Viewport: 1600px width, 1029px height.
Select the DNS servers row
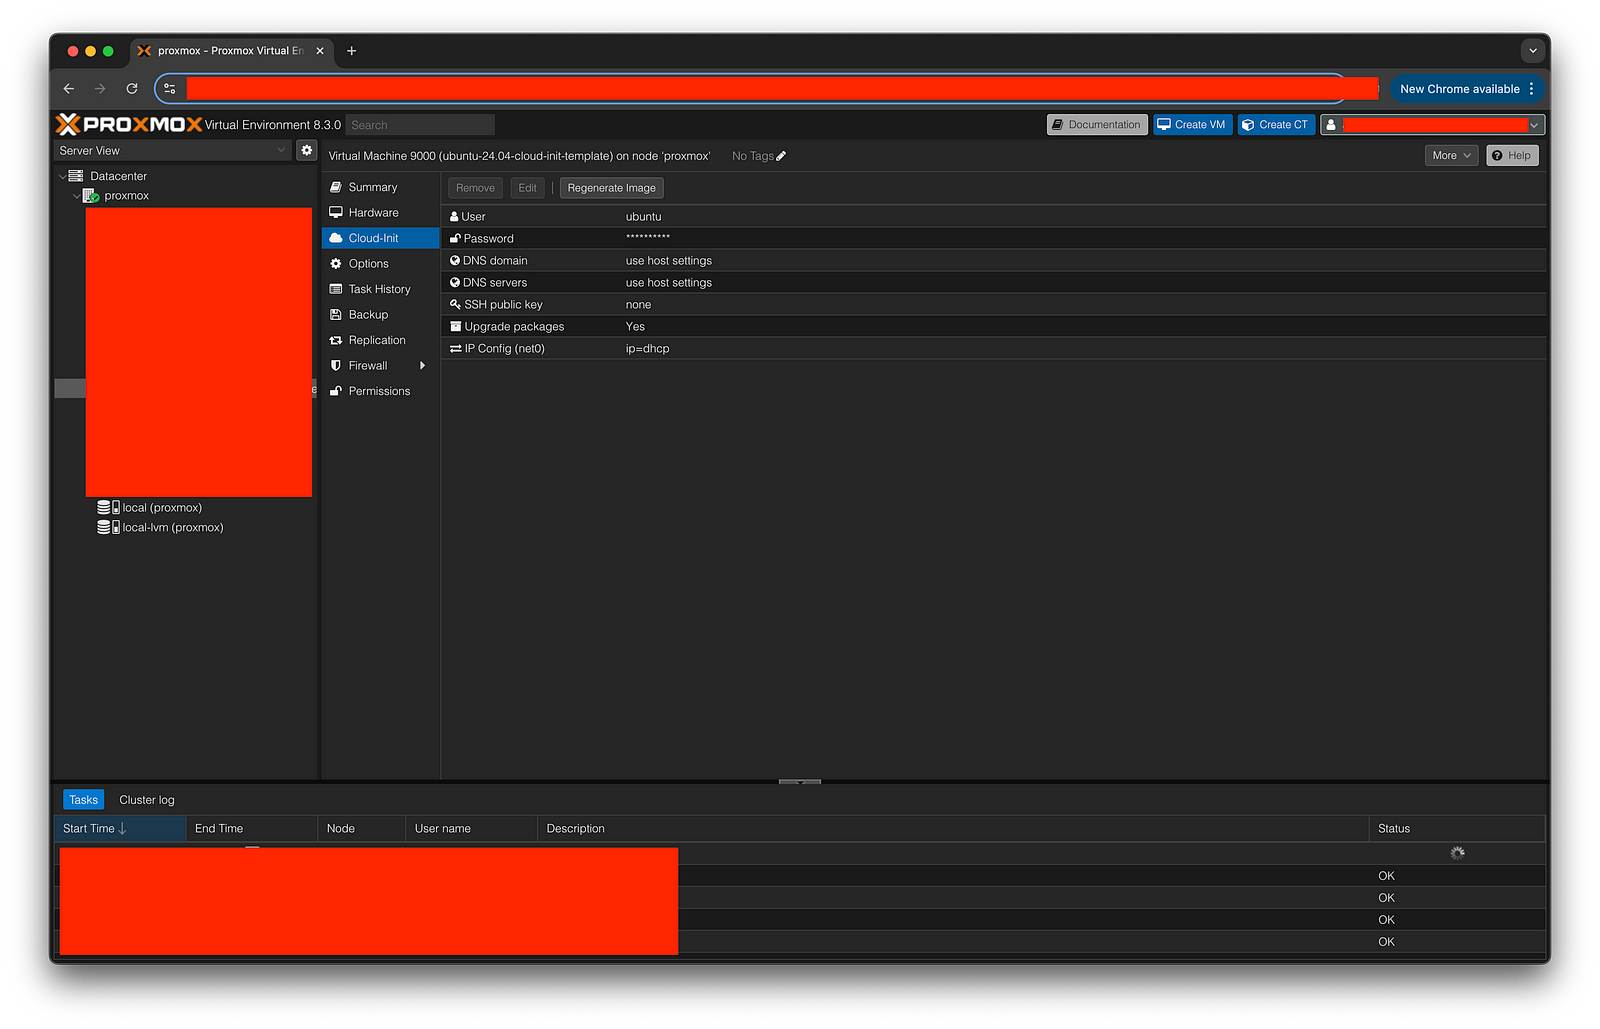994,282
